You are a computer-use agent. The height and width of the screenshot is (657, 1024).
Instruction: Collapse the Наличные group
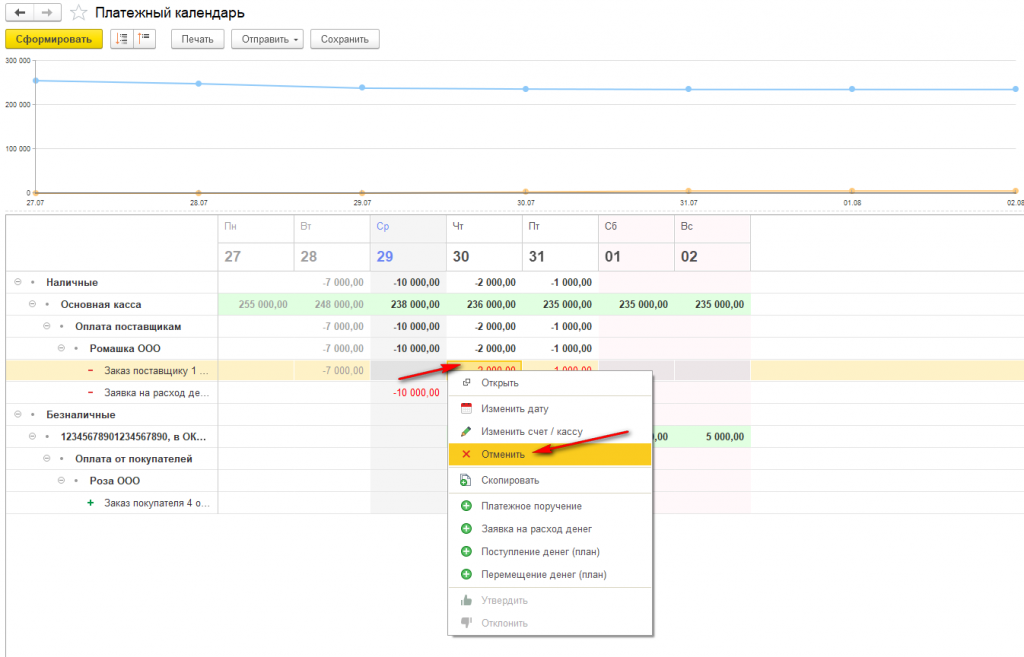pyautogui.click(x=18, y=282)
